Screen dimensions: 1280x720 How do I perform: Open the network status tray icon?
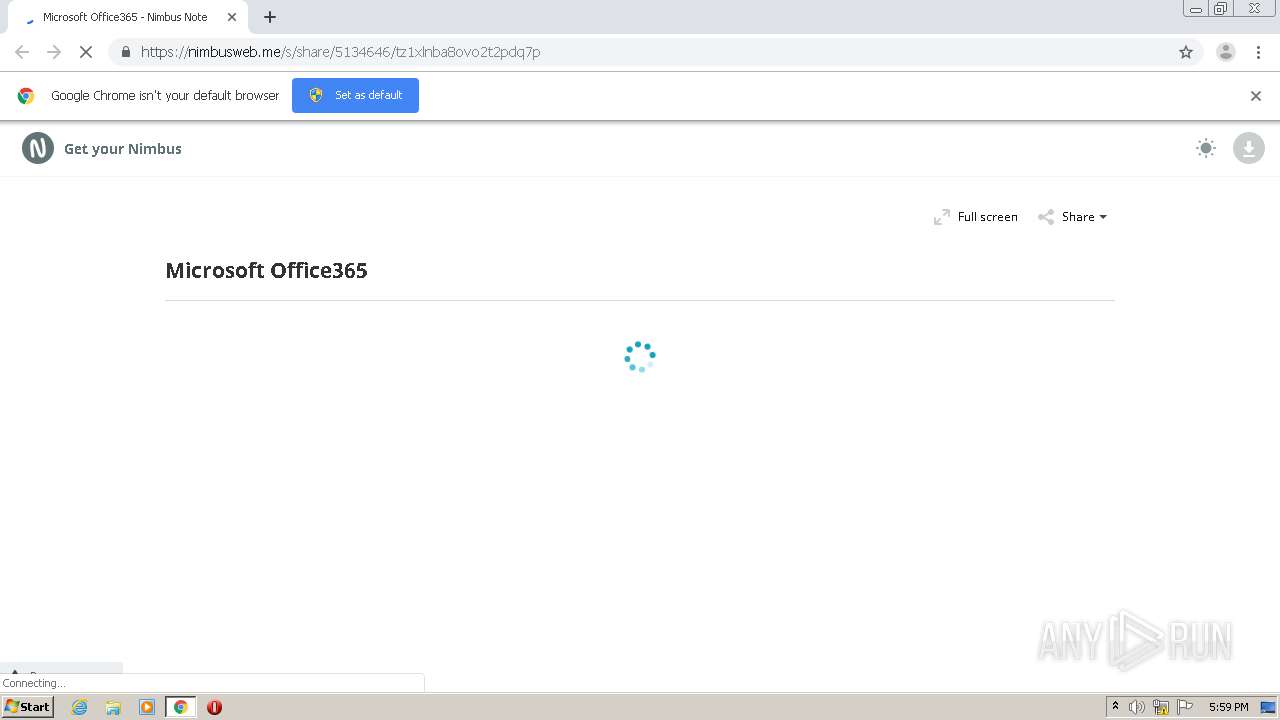coord(1161,707)
